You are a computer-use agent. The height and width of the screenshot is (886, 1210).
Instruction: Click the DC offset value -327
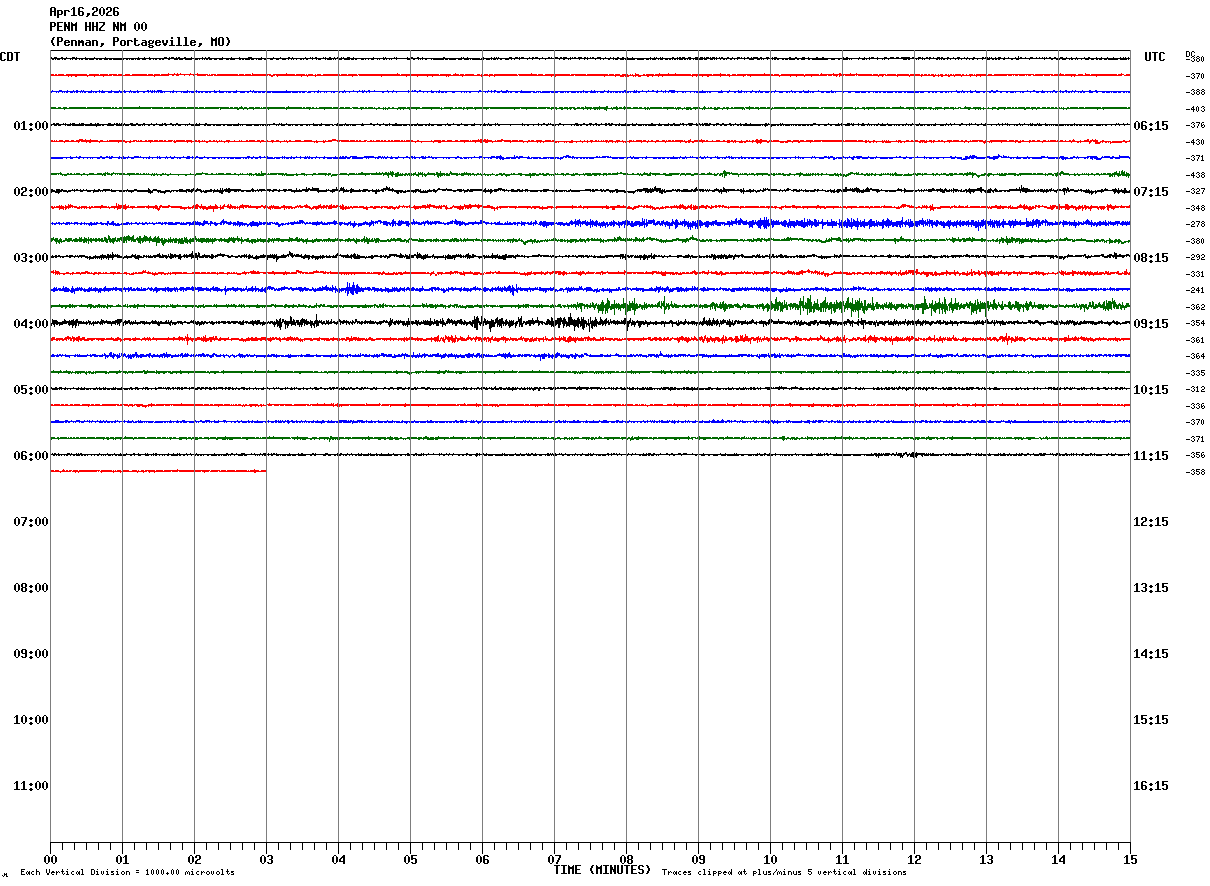click(x=1195, y=192)
